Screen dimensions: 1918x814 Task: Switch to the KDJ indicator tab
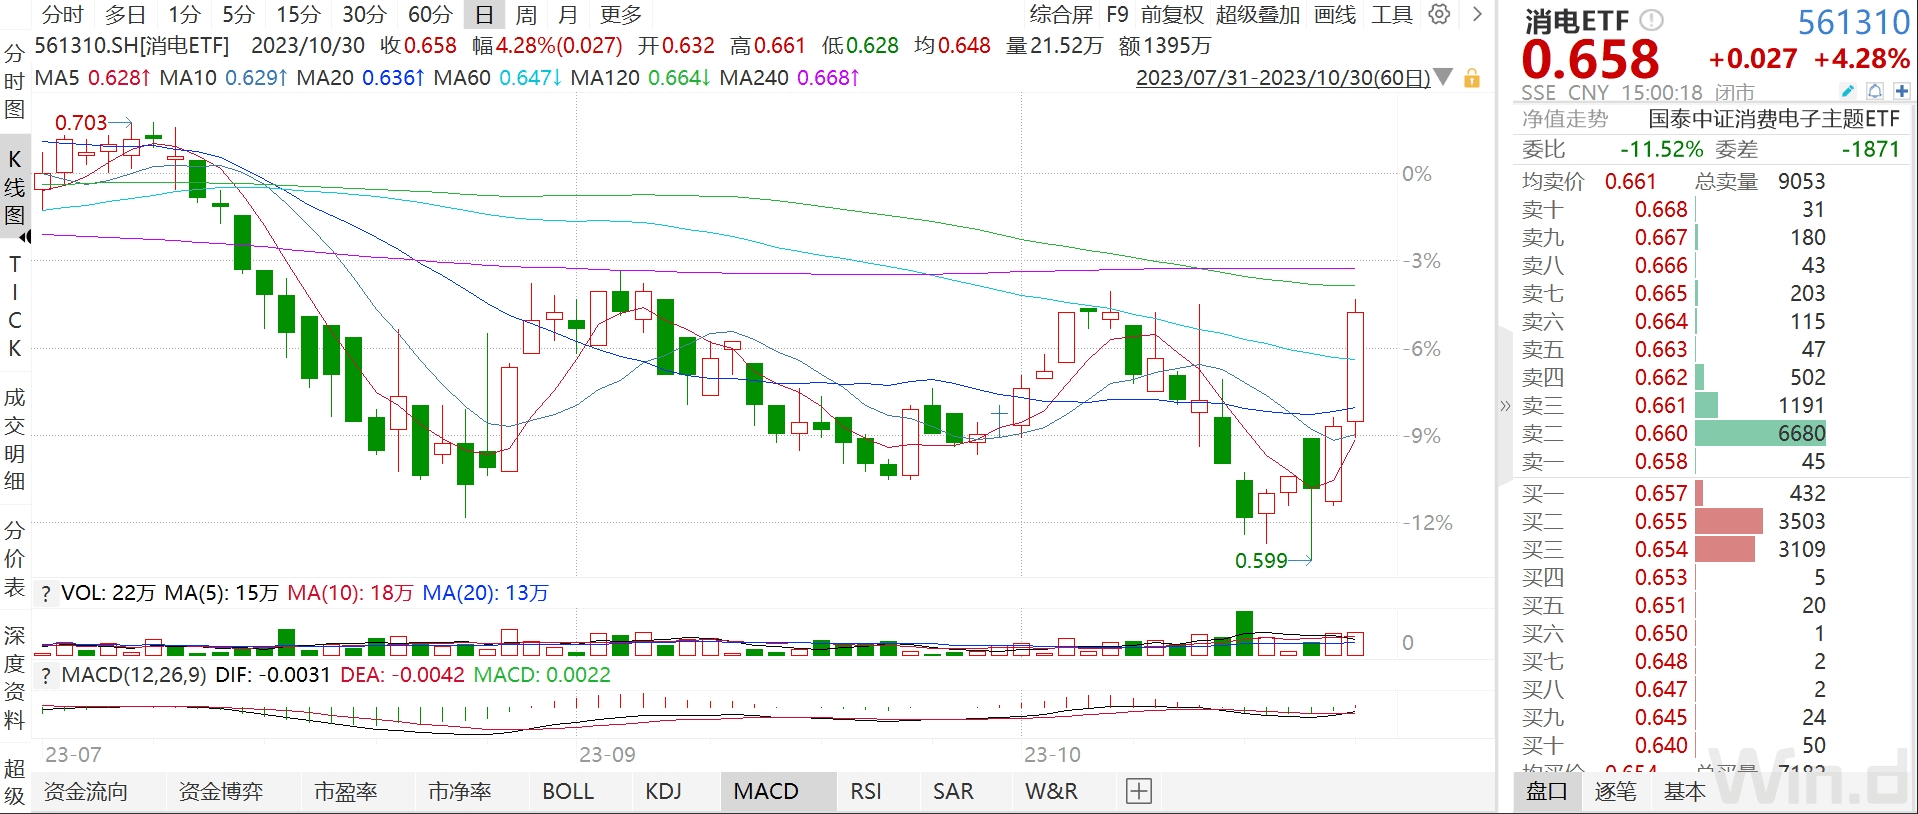[x=663, y=791]
